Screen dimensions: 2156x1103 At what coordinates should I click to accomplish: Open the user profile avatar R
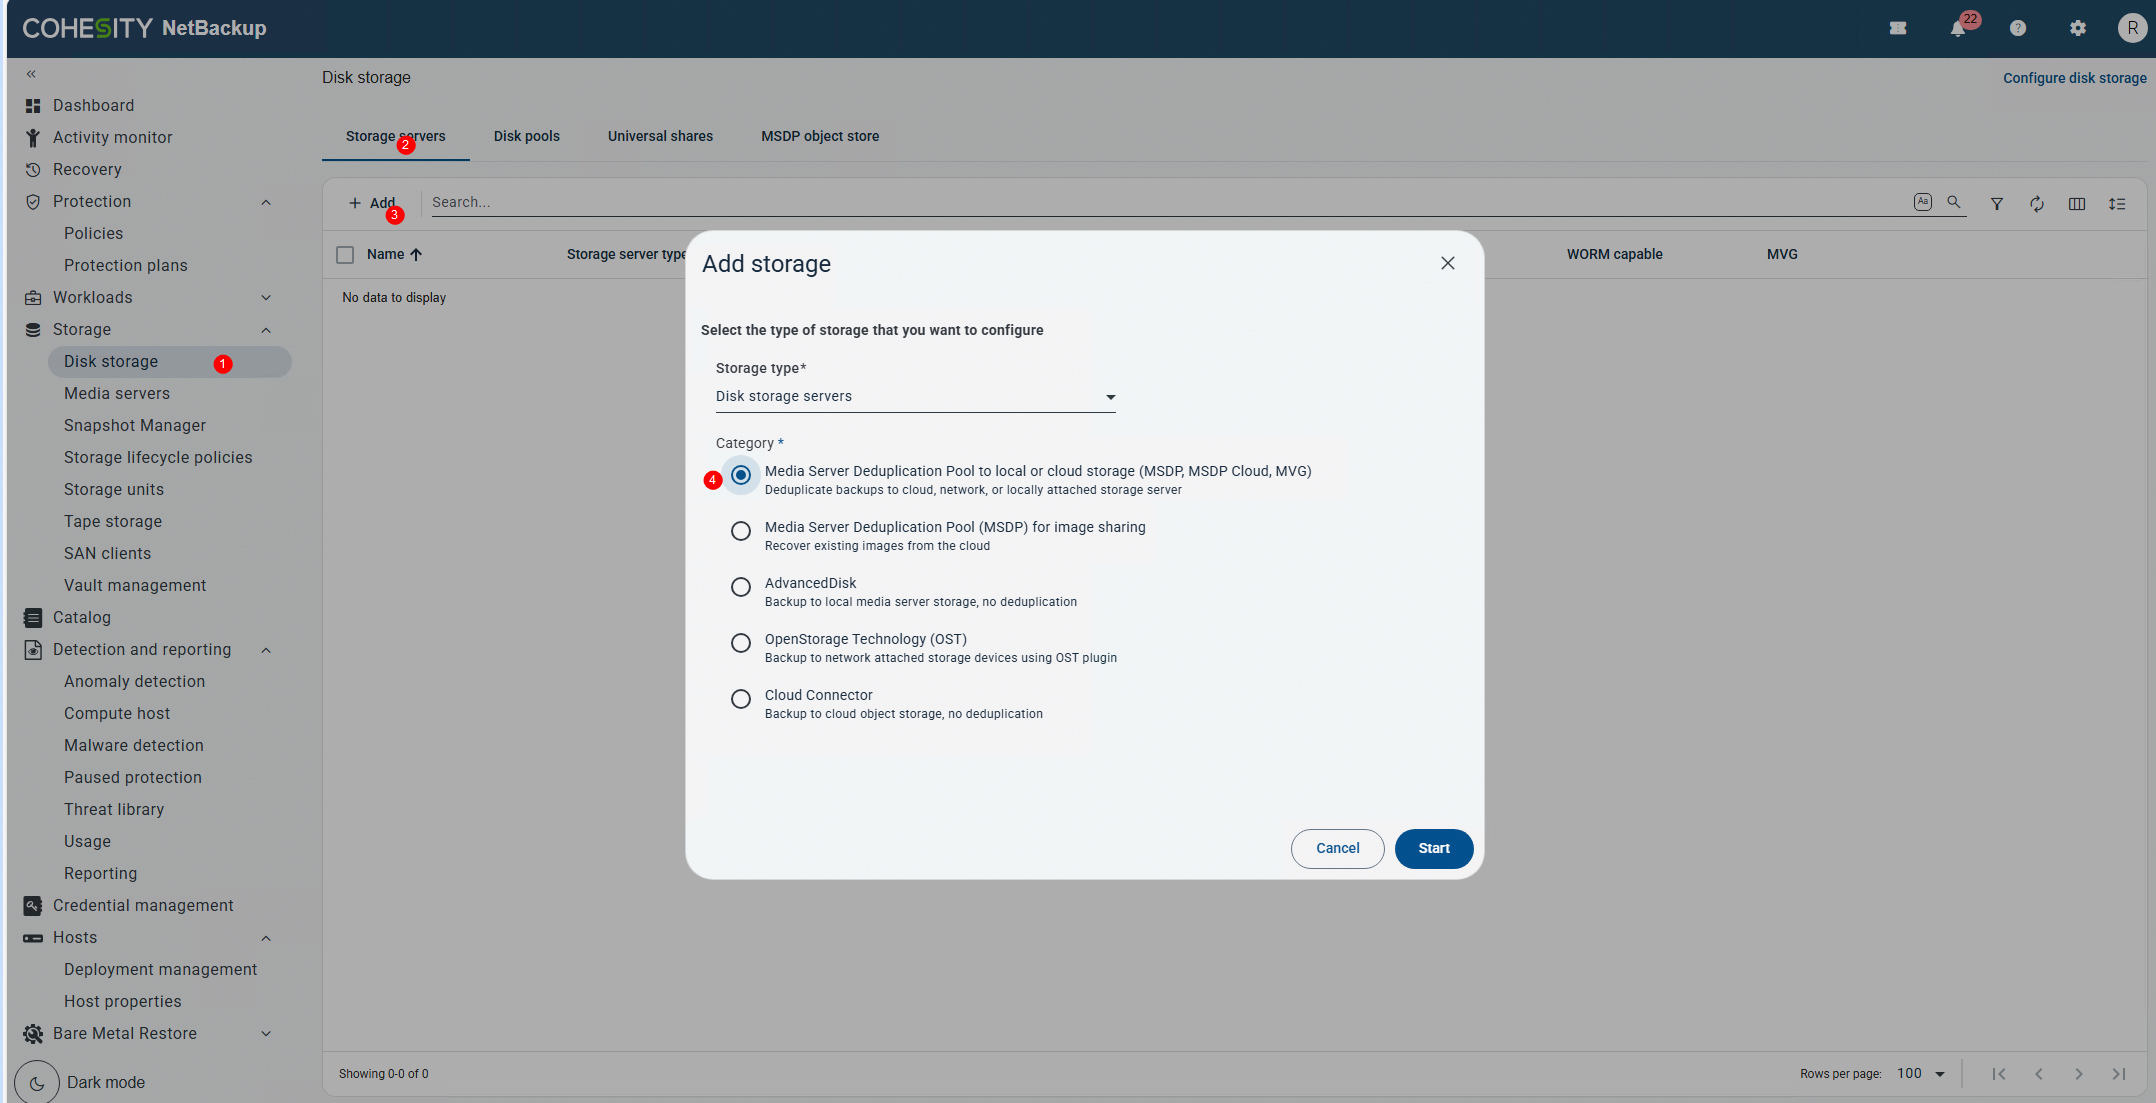[2132, 28]
